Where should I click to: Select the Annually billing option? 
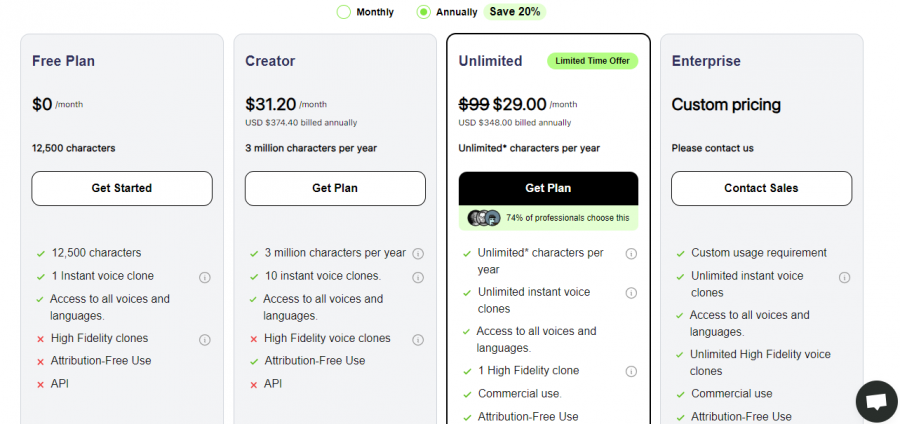tap(424, 12)
